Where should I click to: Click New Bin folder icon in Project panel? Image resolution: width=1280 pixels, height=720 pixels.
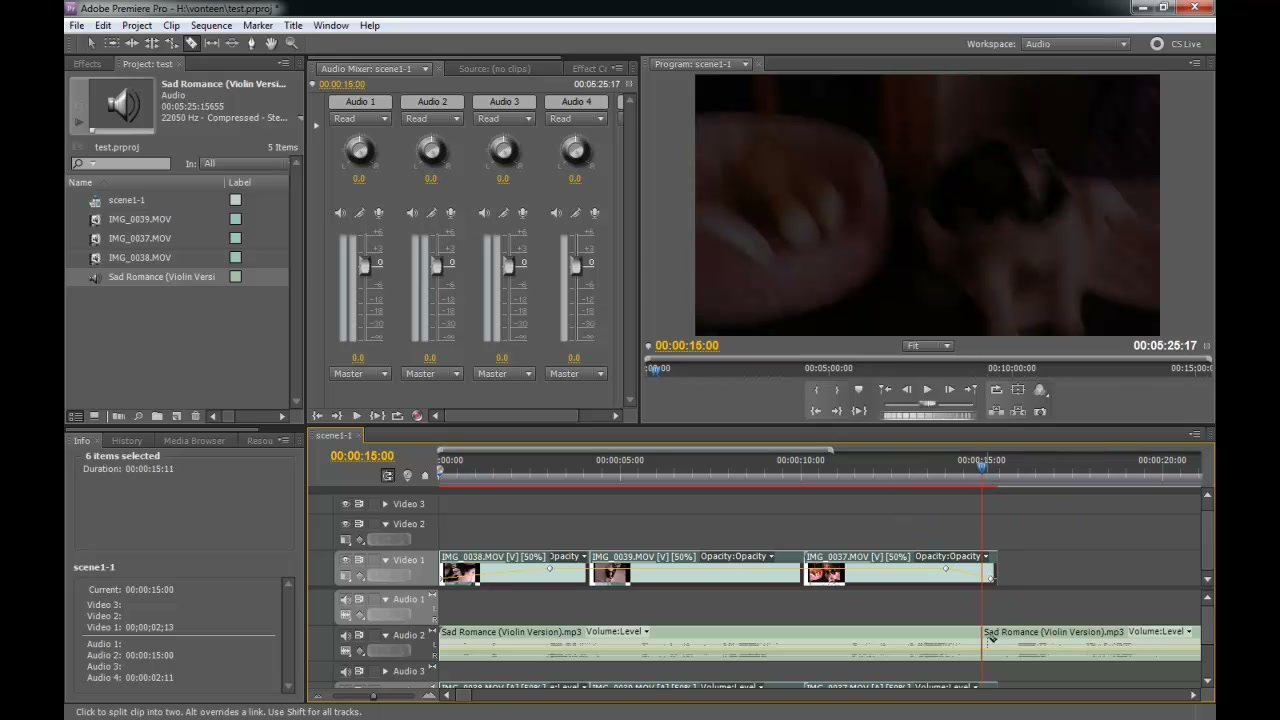(x=157, y=416)
